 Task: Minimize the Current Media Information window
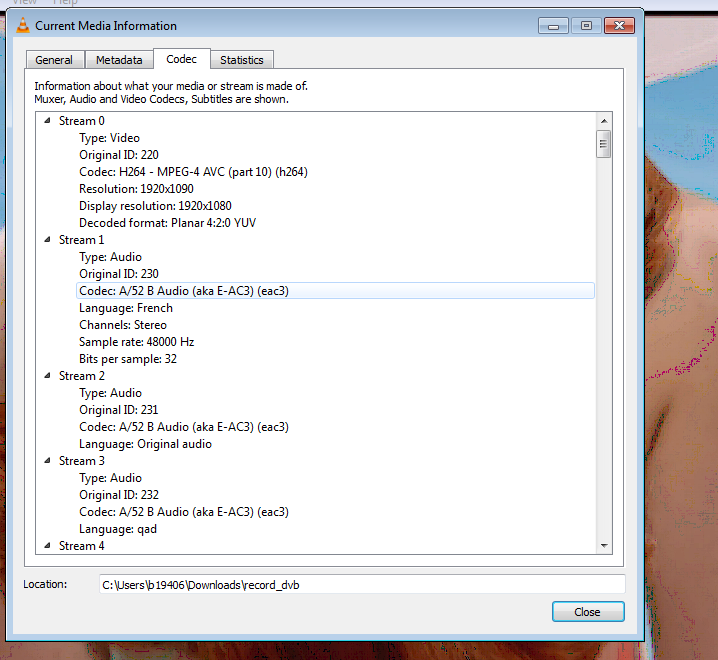(554, 26)
